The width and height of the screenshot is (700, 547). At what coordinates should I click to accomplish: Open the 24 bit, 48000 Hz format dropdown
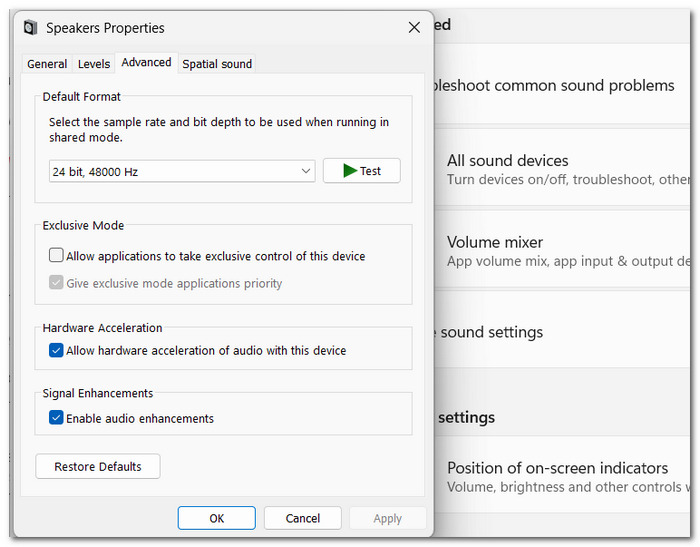pyautogui.click(x=182, y=171)
